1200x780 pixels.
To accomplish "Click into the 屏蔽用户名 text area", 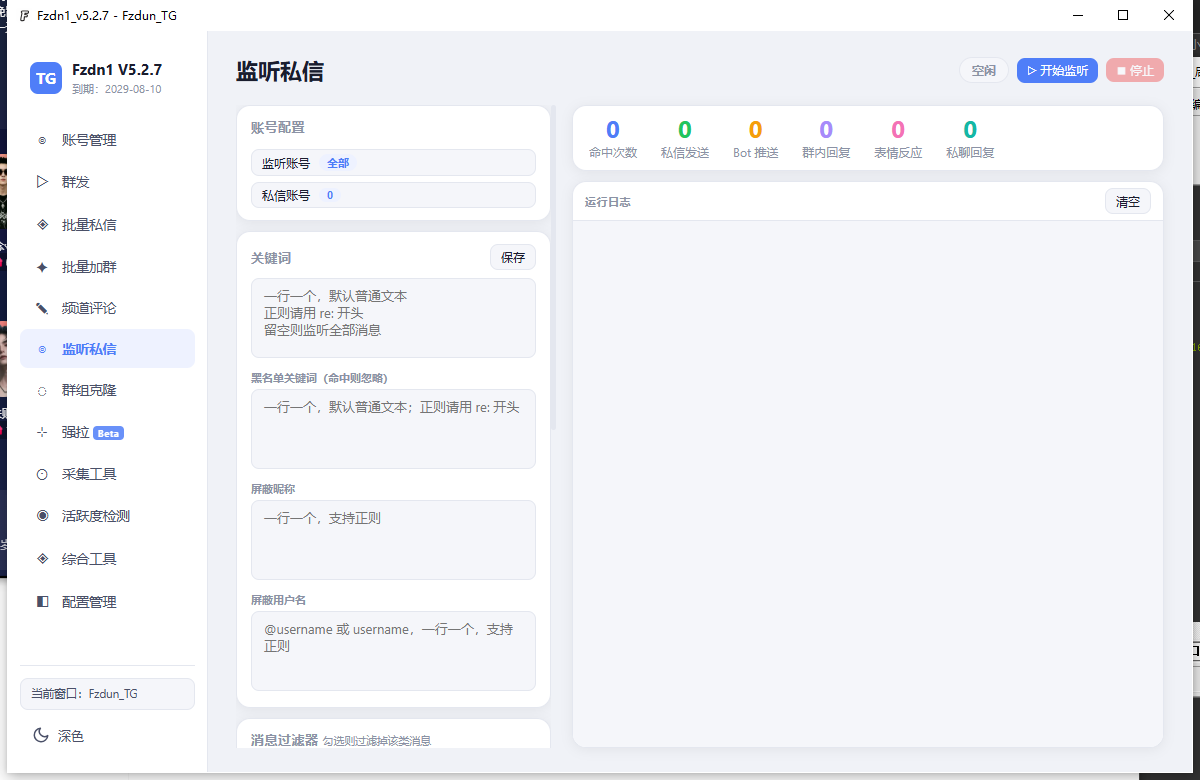I will pos(393,651).
